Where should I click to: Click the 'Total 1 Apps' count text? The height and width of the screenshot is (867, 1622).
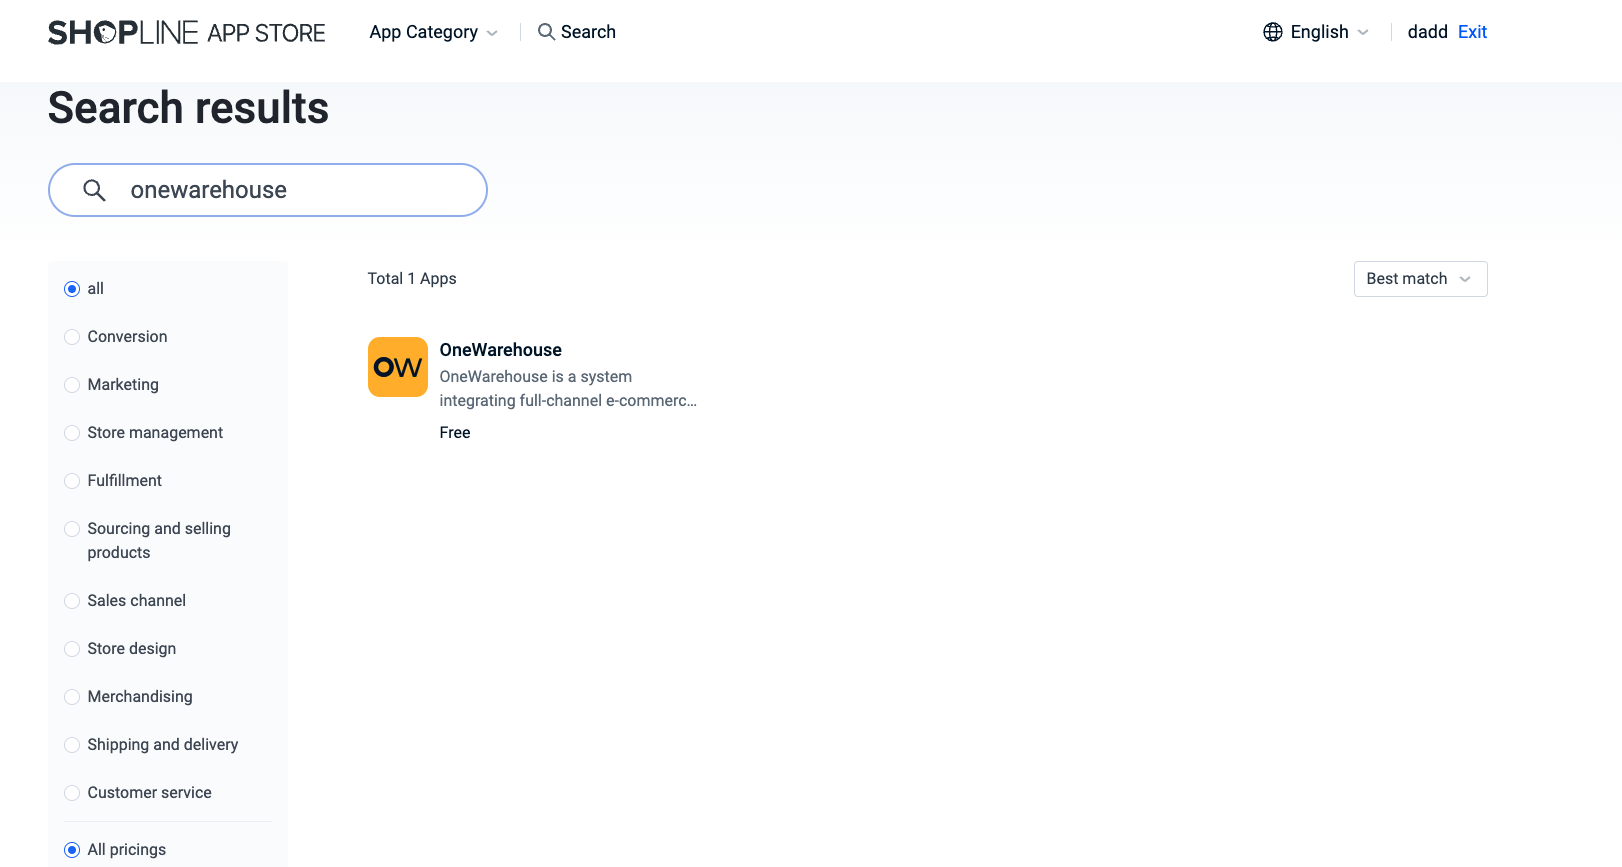pos(412,279)
